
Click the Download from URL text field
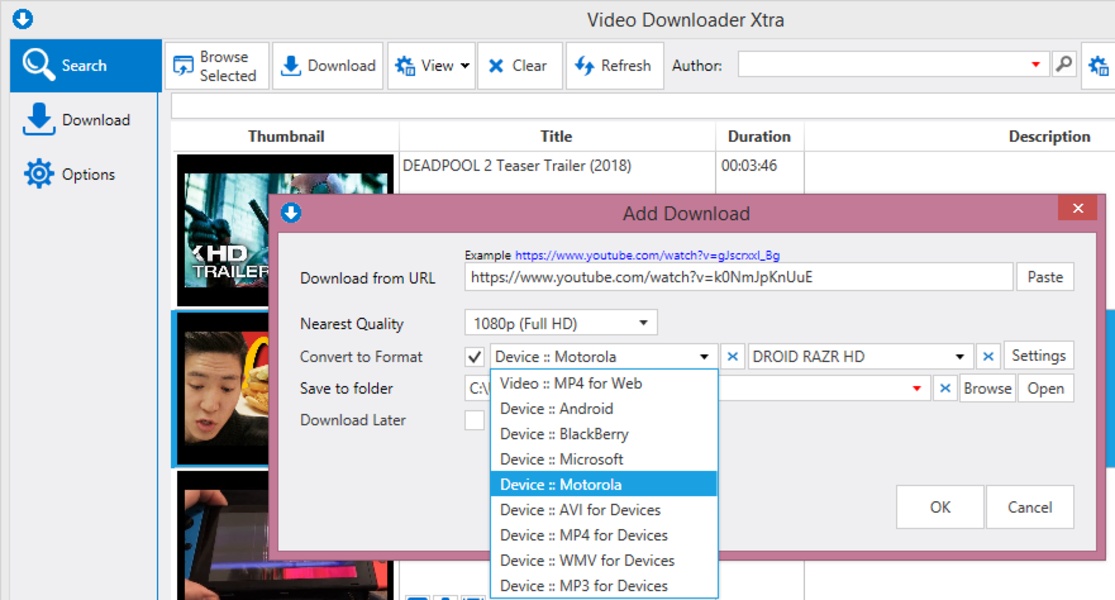[738, 277]
